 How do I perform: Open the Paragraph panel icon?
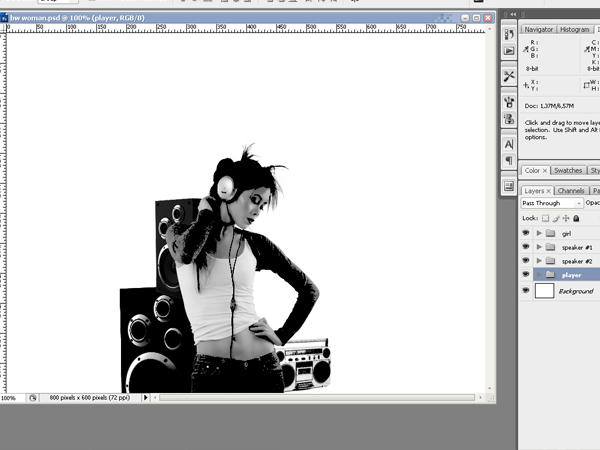[509, 160]
